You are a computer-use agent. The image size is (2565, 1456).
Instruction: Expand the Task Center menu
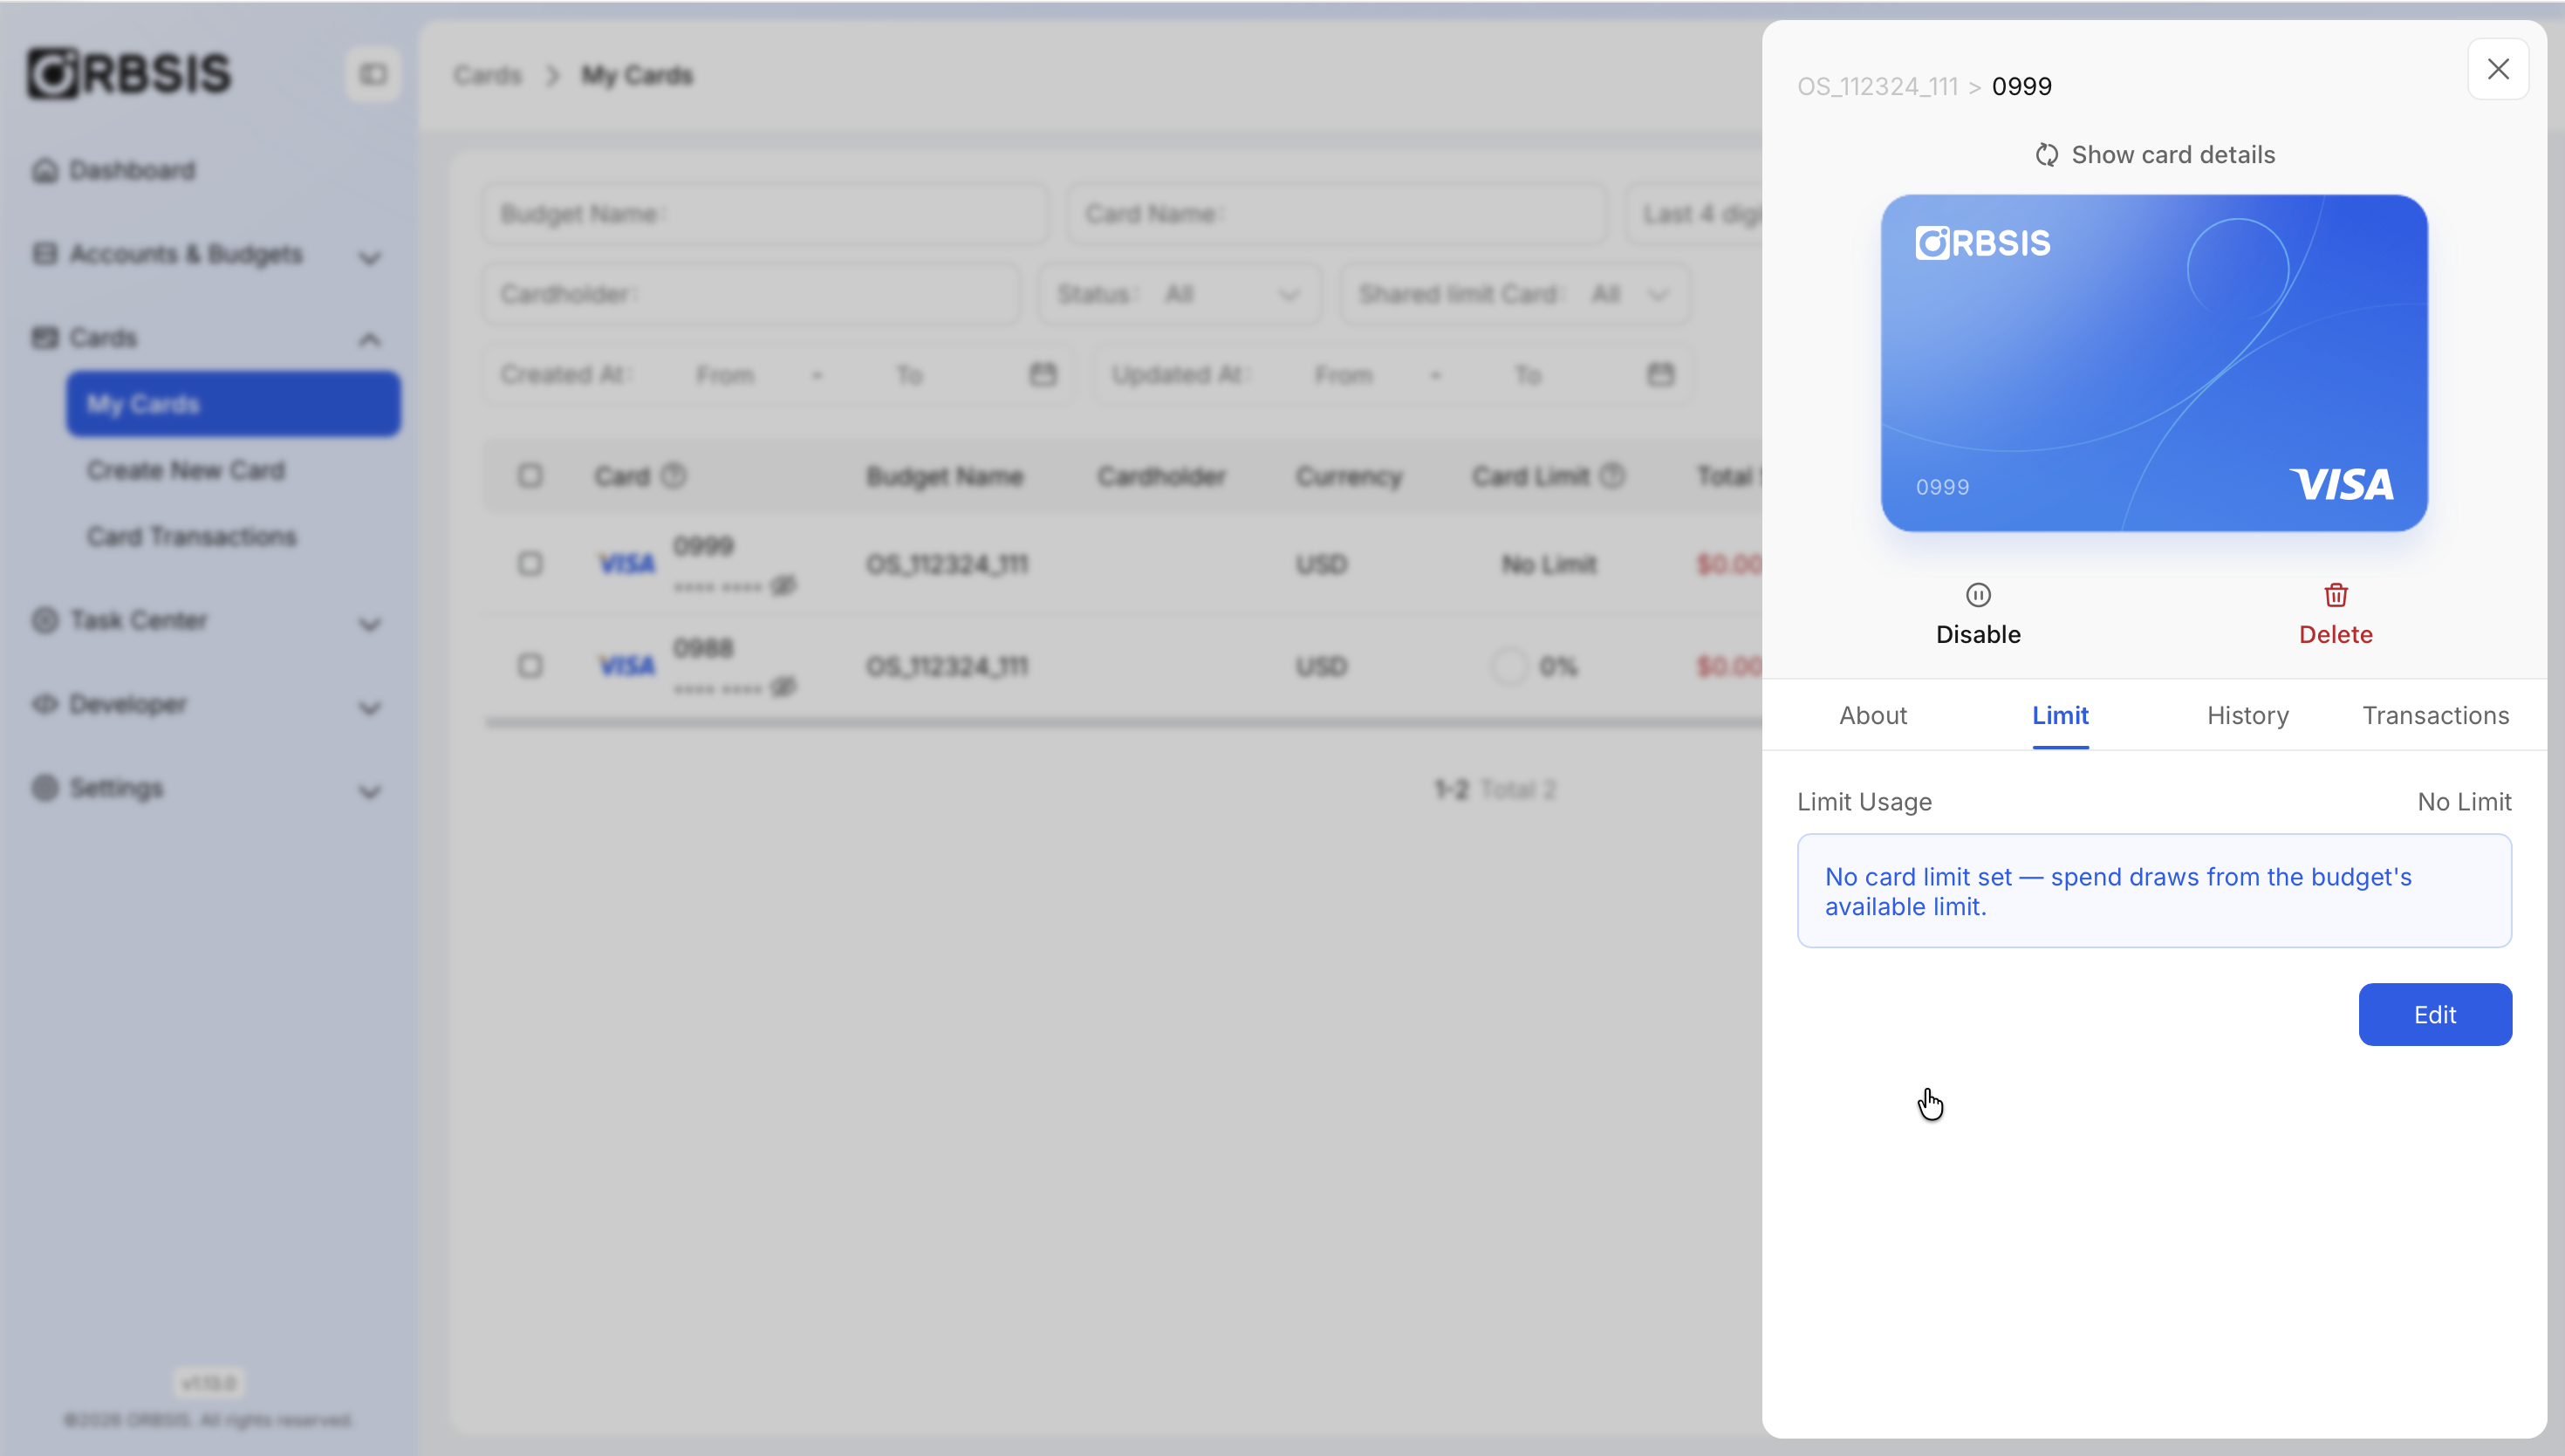tap(370, 624)
